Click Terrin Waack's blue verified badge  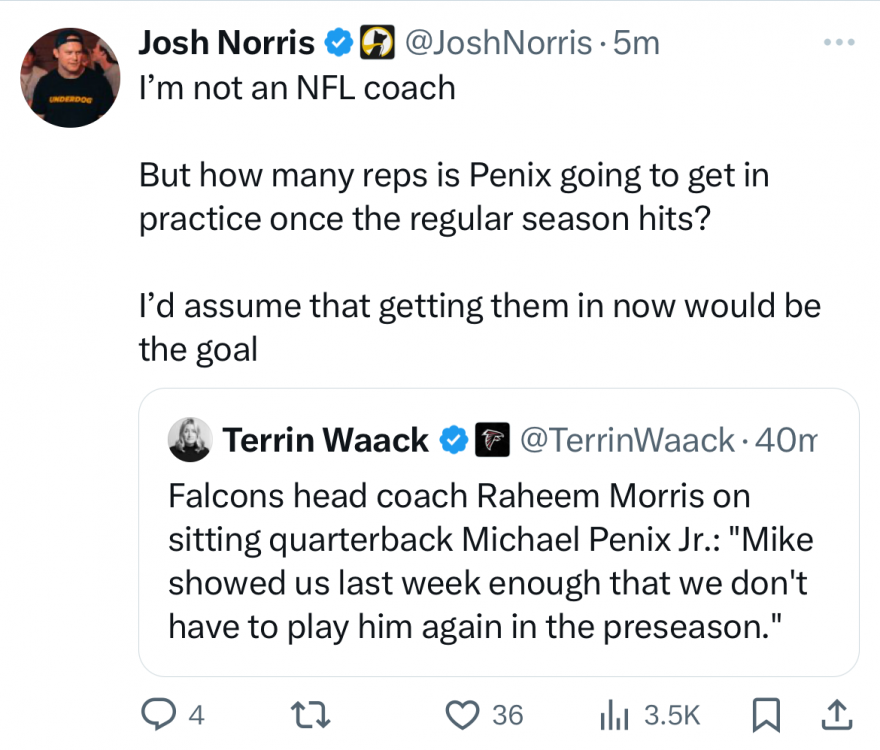(x=454, y=440)
